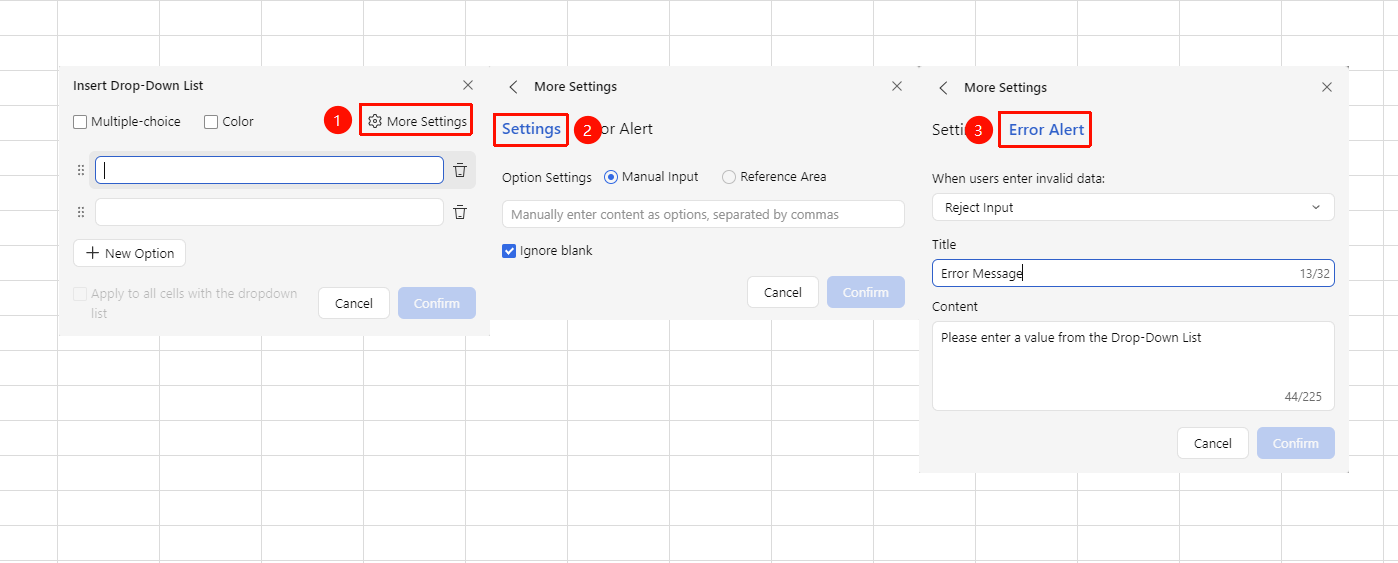This screenshot has width=1398, height=563.
Task: Open the Reject Input dropdown
Action: point(1133,207)
